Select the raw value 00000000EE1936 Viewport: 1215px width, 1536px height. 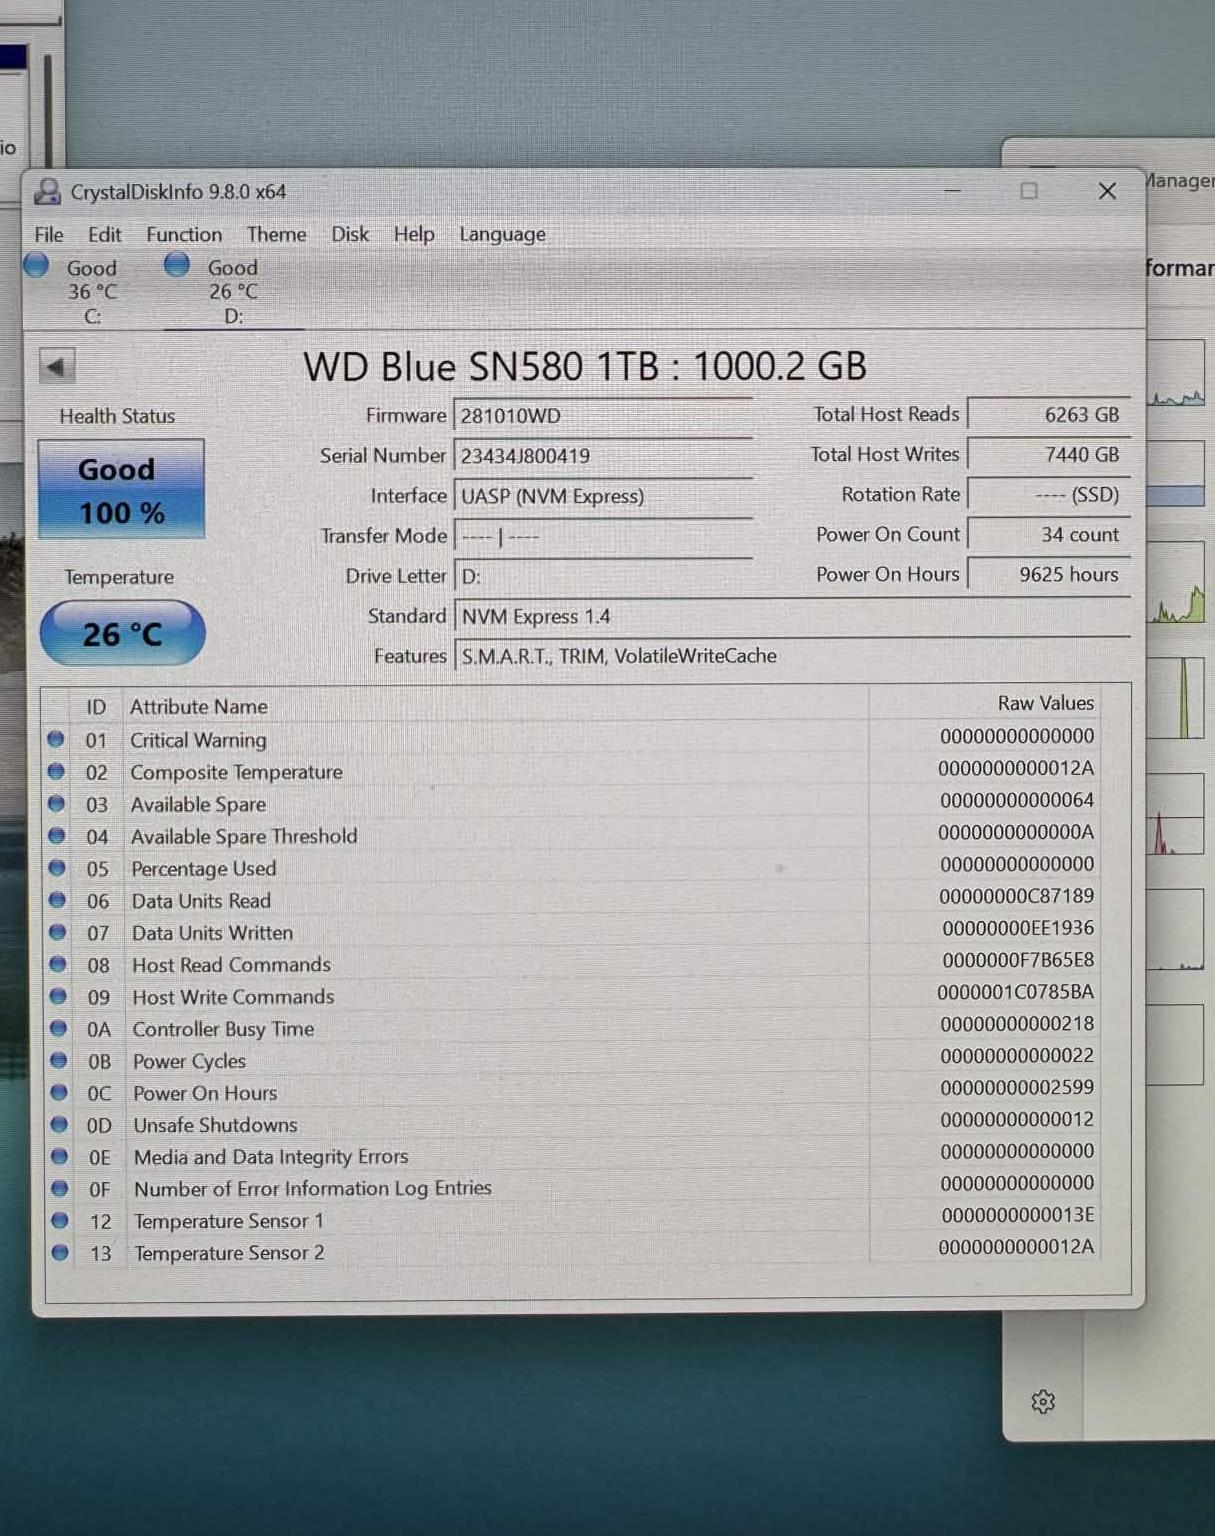pyautogui.click(x=1018, y=928)
